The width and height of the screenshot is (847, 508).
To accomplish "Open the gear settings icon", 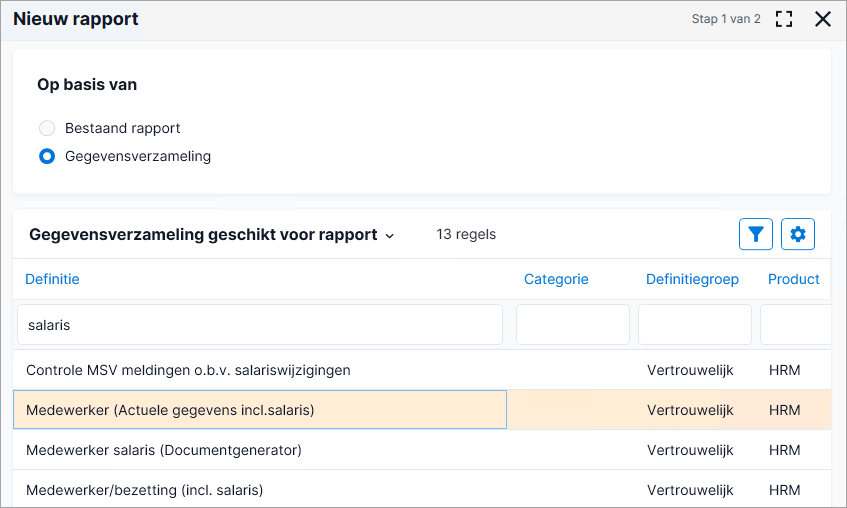I will click(798, 234).
